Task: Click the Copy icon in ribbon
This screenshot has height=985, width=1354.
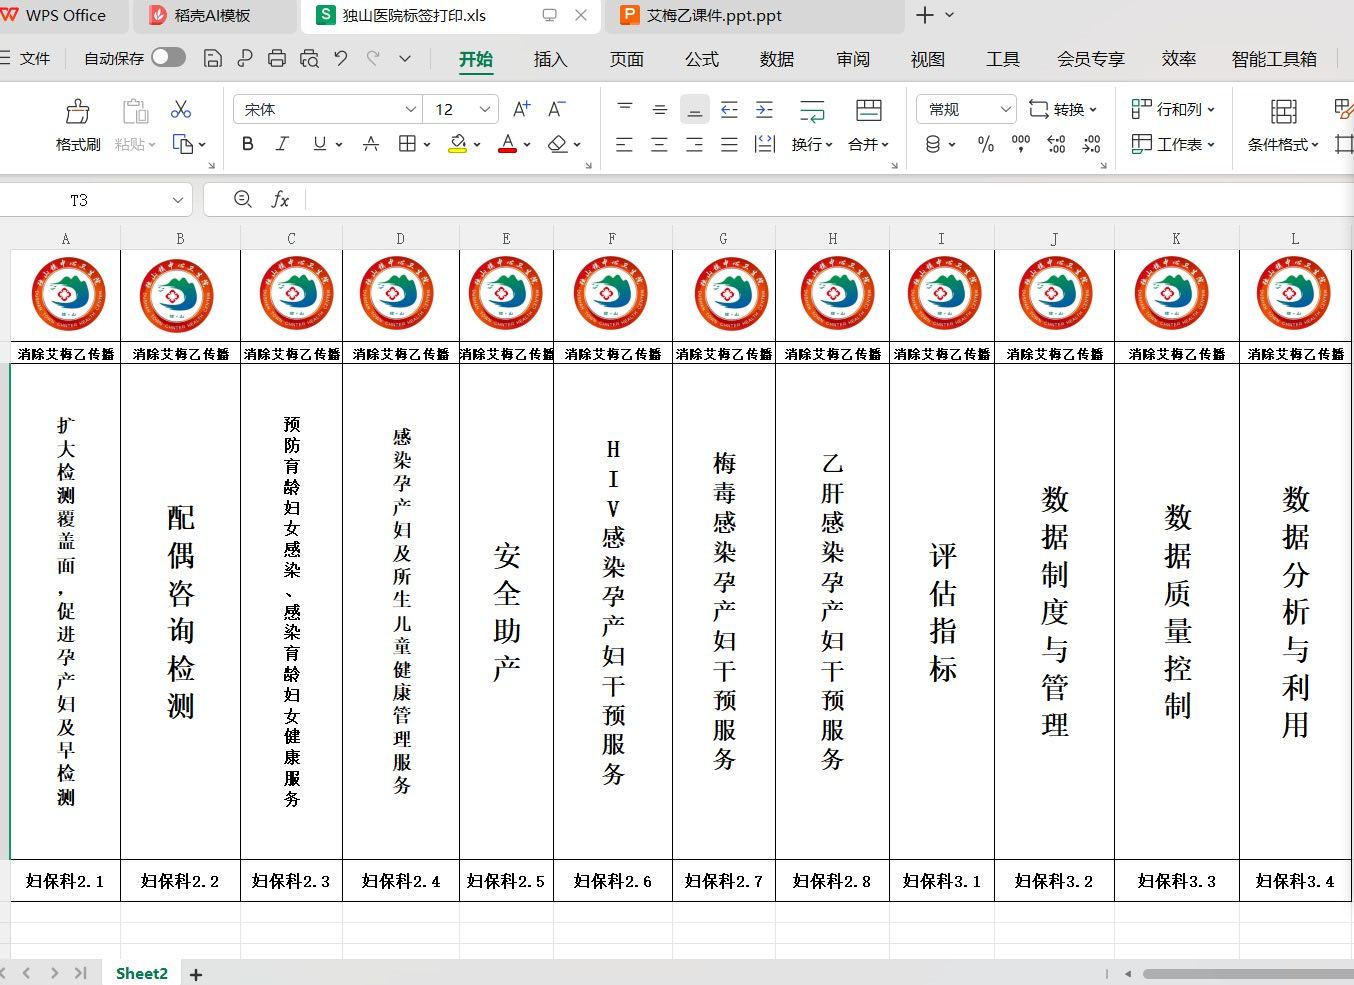Action: click(183, 144)
